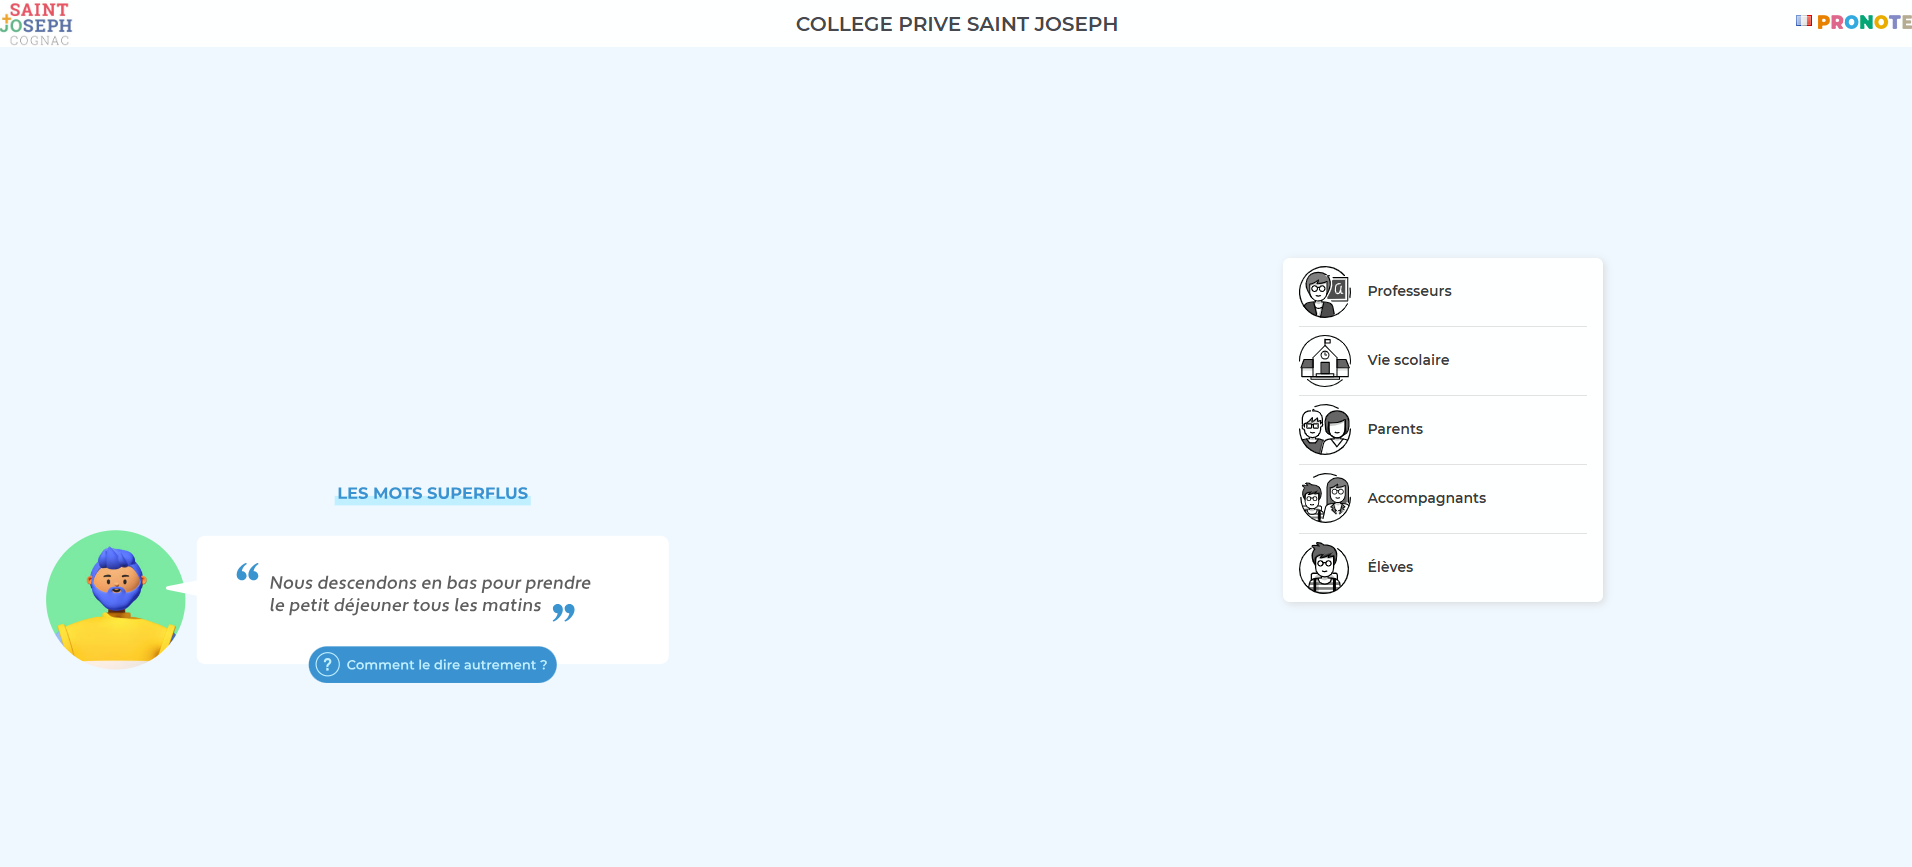Select the Parents space label
Viewport: 1912px width, 867px height.
click(1395, 429)
